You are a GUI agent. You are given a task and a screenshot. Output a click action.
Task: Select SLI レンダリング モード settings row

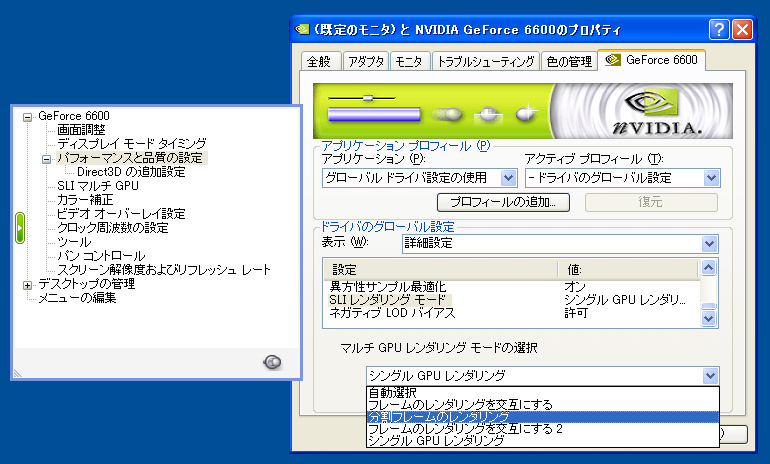point(511,300)
